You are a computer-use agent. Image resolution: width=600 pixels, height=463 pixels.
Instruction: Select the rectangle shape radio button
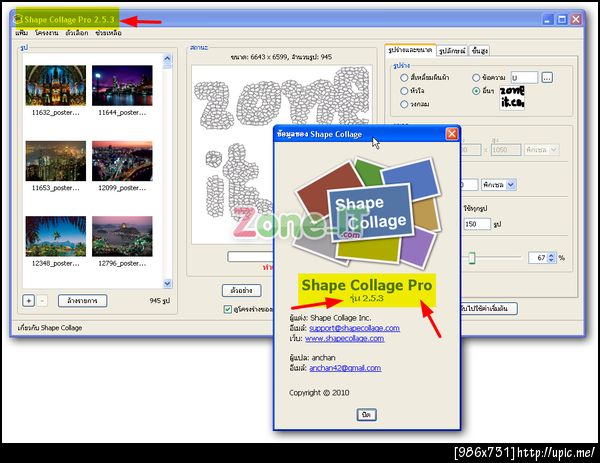404,78
